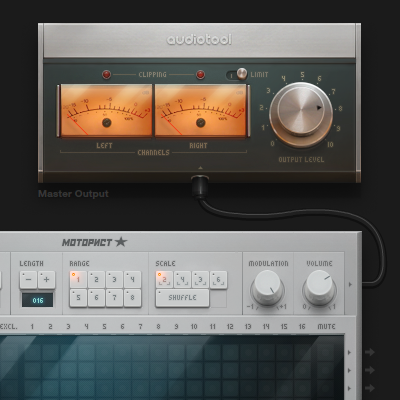Select the Master Output device label
The image size is (400, 400).
(73, 194)
